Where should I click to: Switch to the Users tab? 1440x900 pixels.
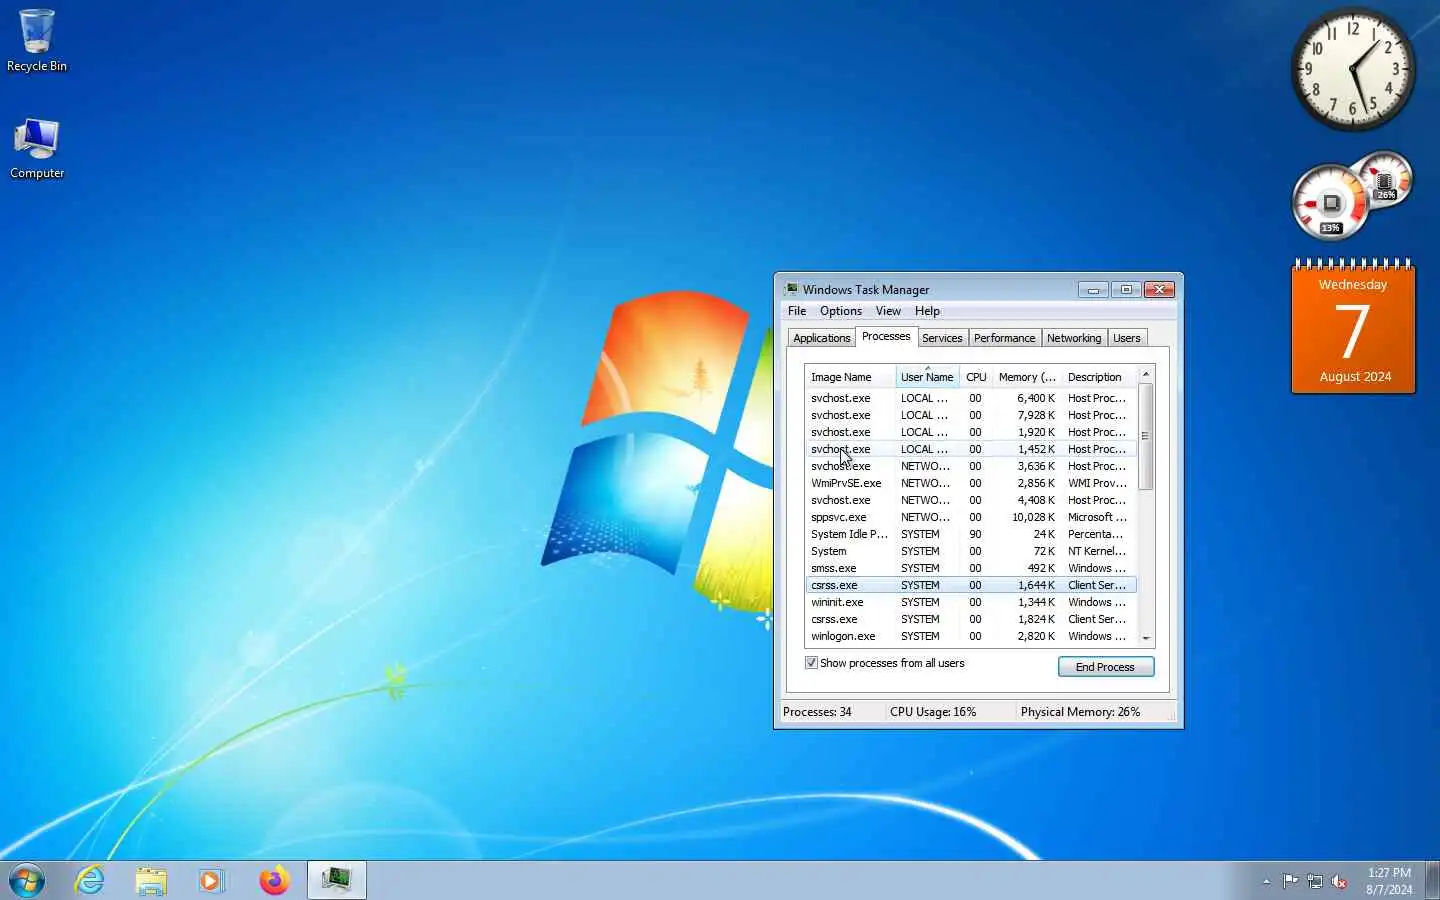(1127, 338)
